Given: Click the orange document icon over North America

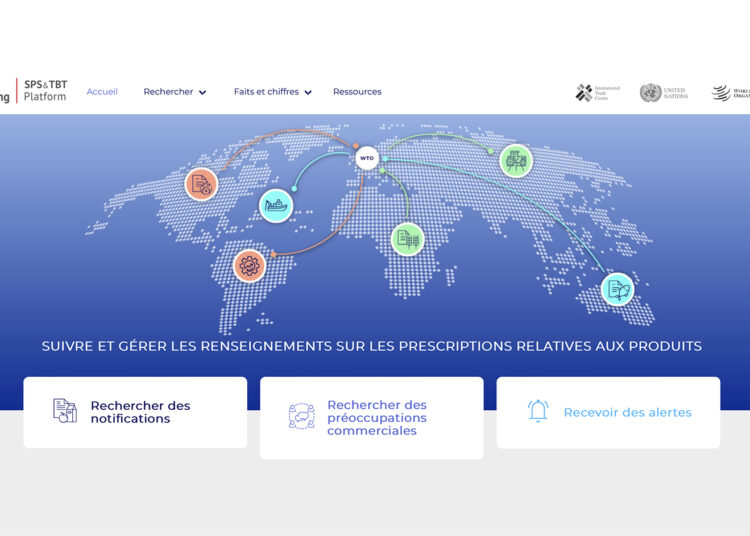Looking at the screenshot, I should [201, 183].
